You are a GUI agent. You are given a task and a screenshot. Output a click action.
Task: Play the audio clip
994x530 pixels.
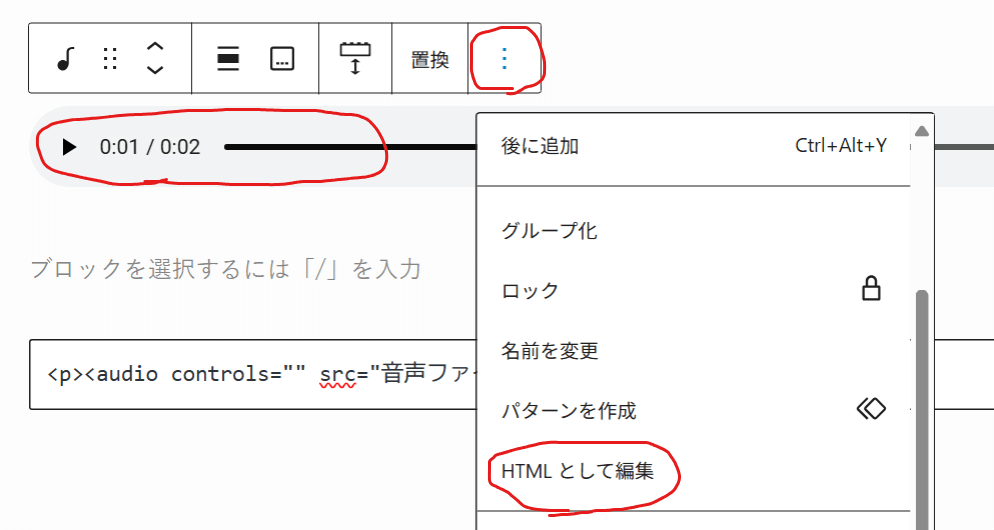pos(69,148)
